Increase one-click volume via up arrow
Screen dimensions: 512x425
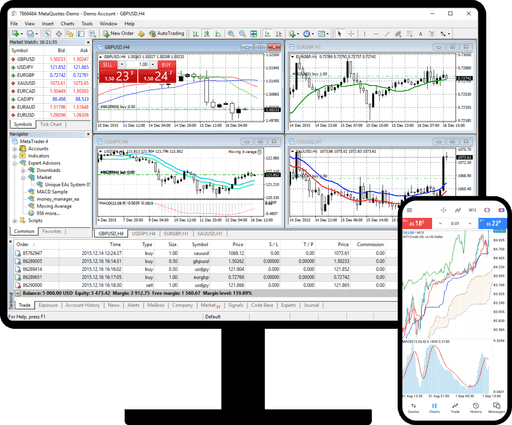coord(153,64)
